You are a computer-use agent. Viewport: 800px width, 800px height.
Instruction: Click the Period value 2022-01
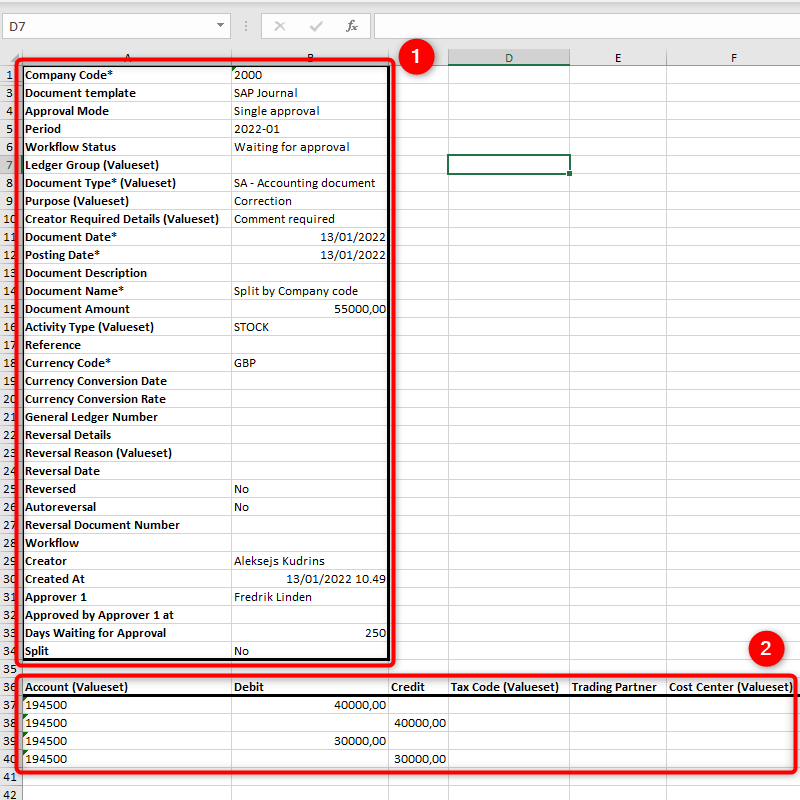tap(309, 129)
